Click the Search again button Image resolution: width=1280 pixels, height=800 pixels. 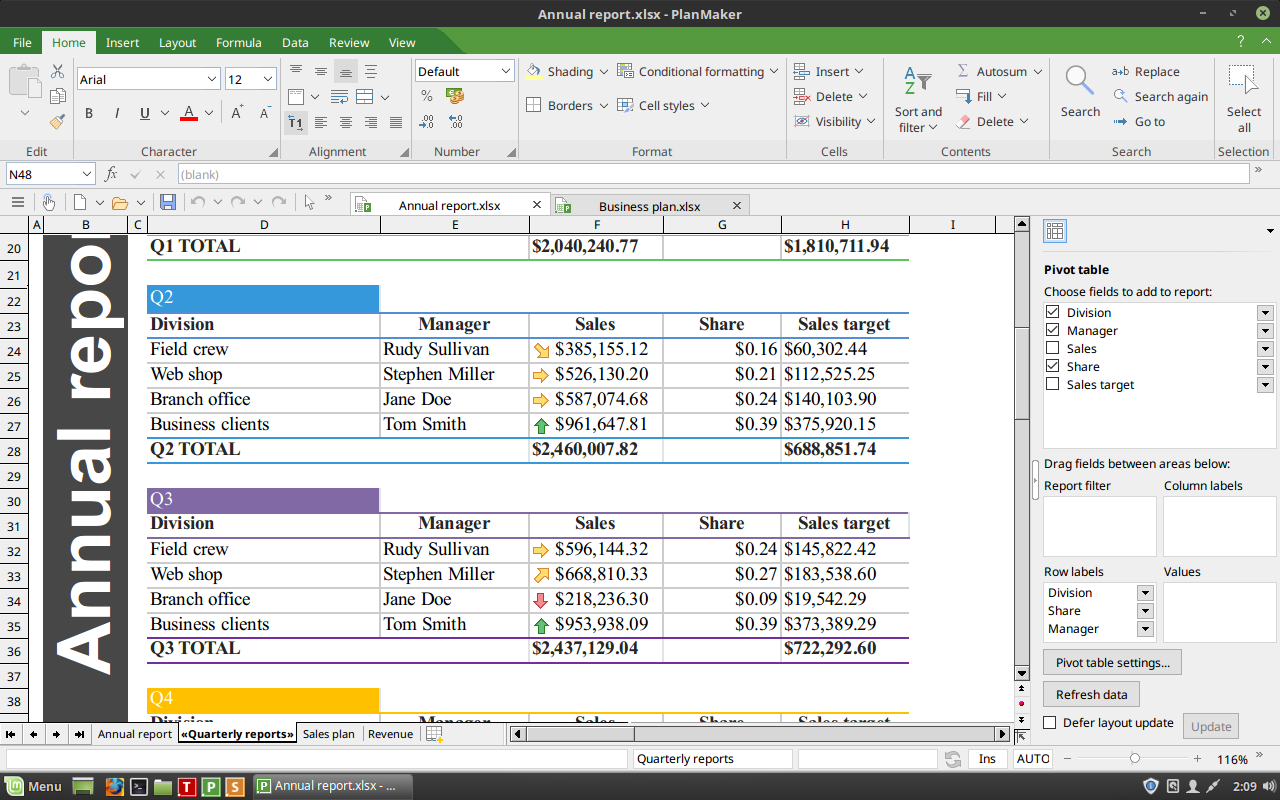(1160, 97)
